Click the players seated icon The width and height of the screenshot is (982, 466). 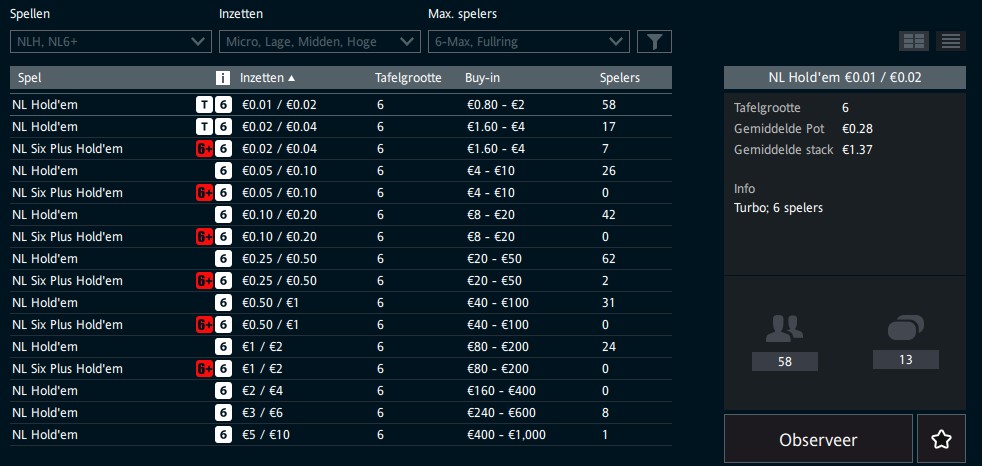coord(784,328)
